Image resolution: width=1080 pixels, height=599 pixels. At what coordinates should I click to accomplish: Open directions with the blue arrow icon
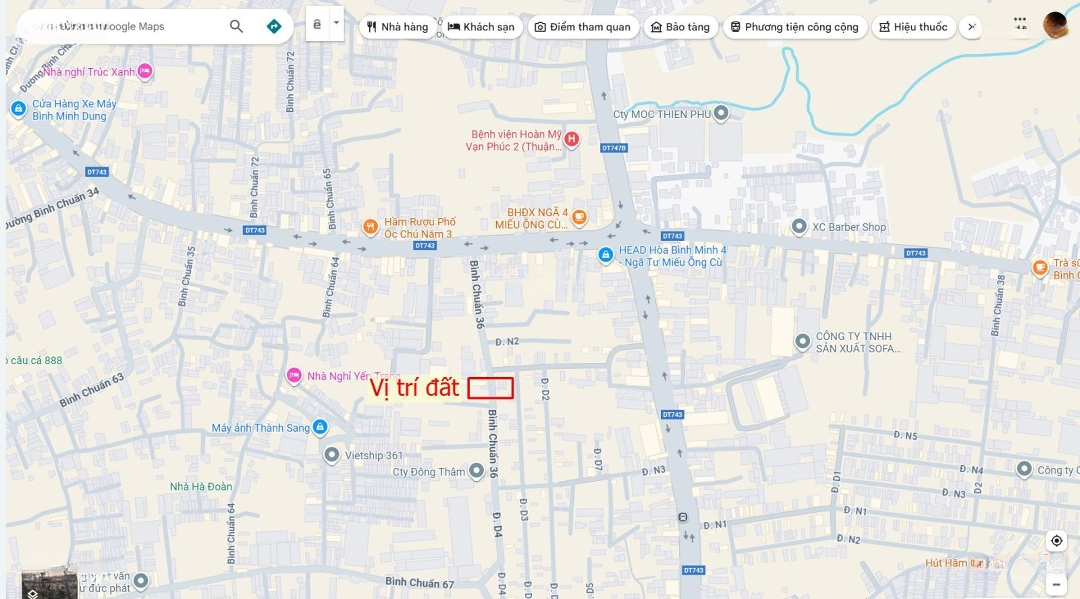coord(274,26)
